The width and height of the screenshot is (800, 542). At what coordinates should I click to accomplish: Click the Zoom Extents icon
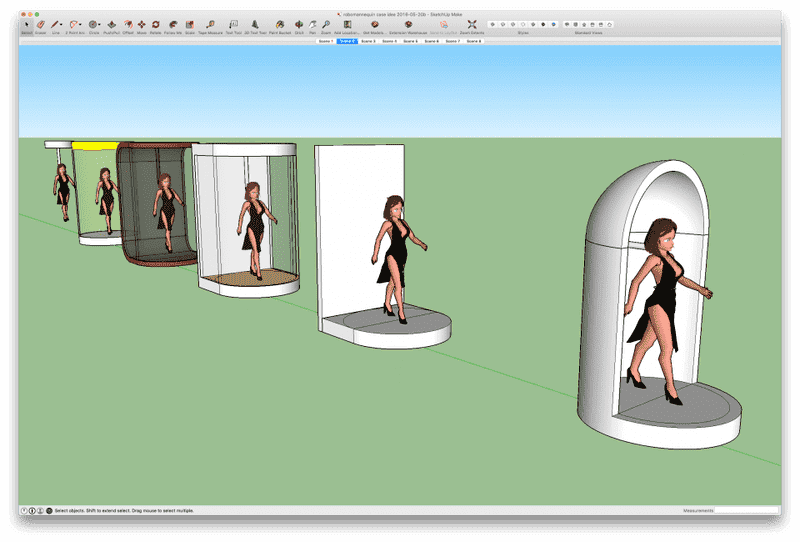click(472, 24)
